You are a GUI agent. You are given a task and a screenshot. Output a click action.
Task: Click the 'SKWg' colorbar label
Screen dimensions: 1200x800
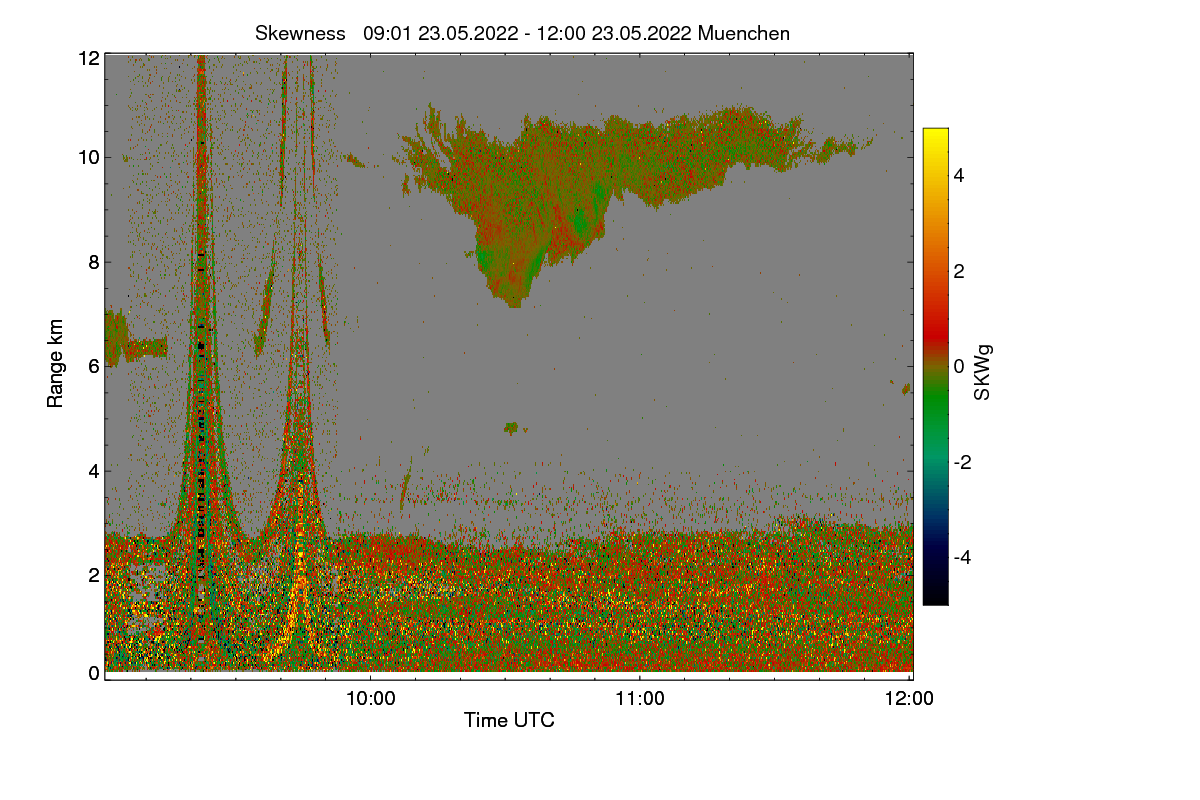pyautogui.click(x=983, y=372)
